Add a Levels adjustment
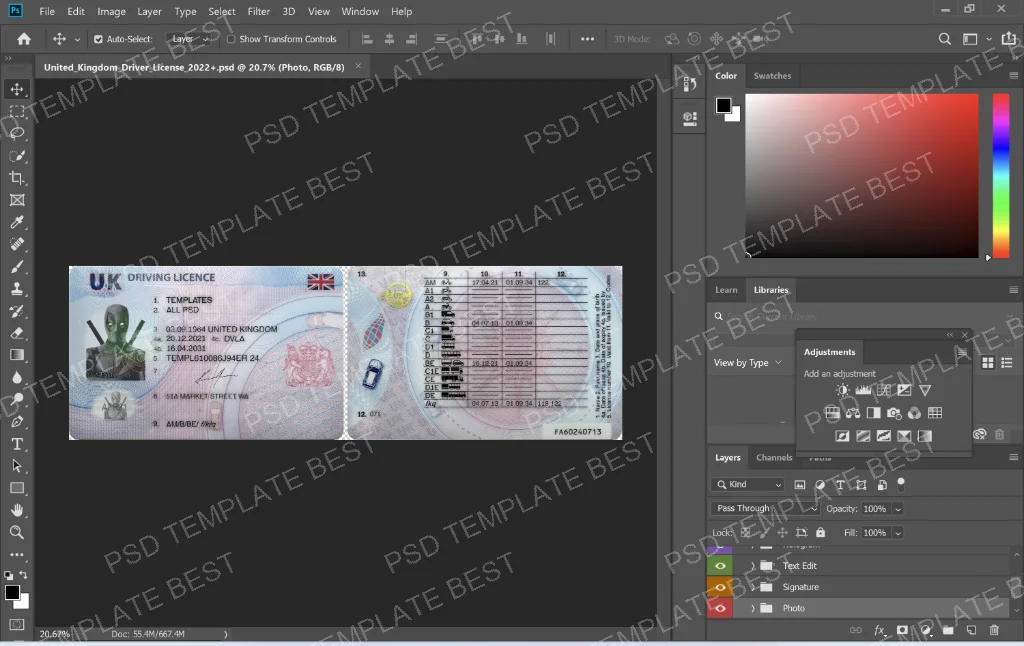The width and height of the screenshot is (1024, 646). 863,390
